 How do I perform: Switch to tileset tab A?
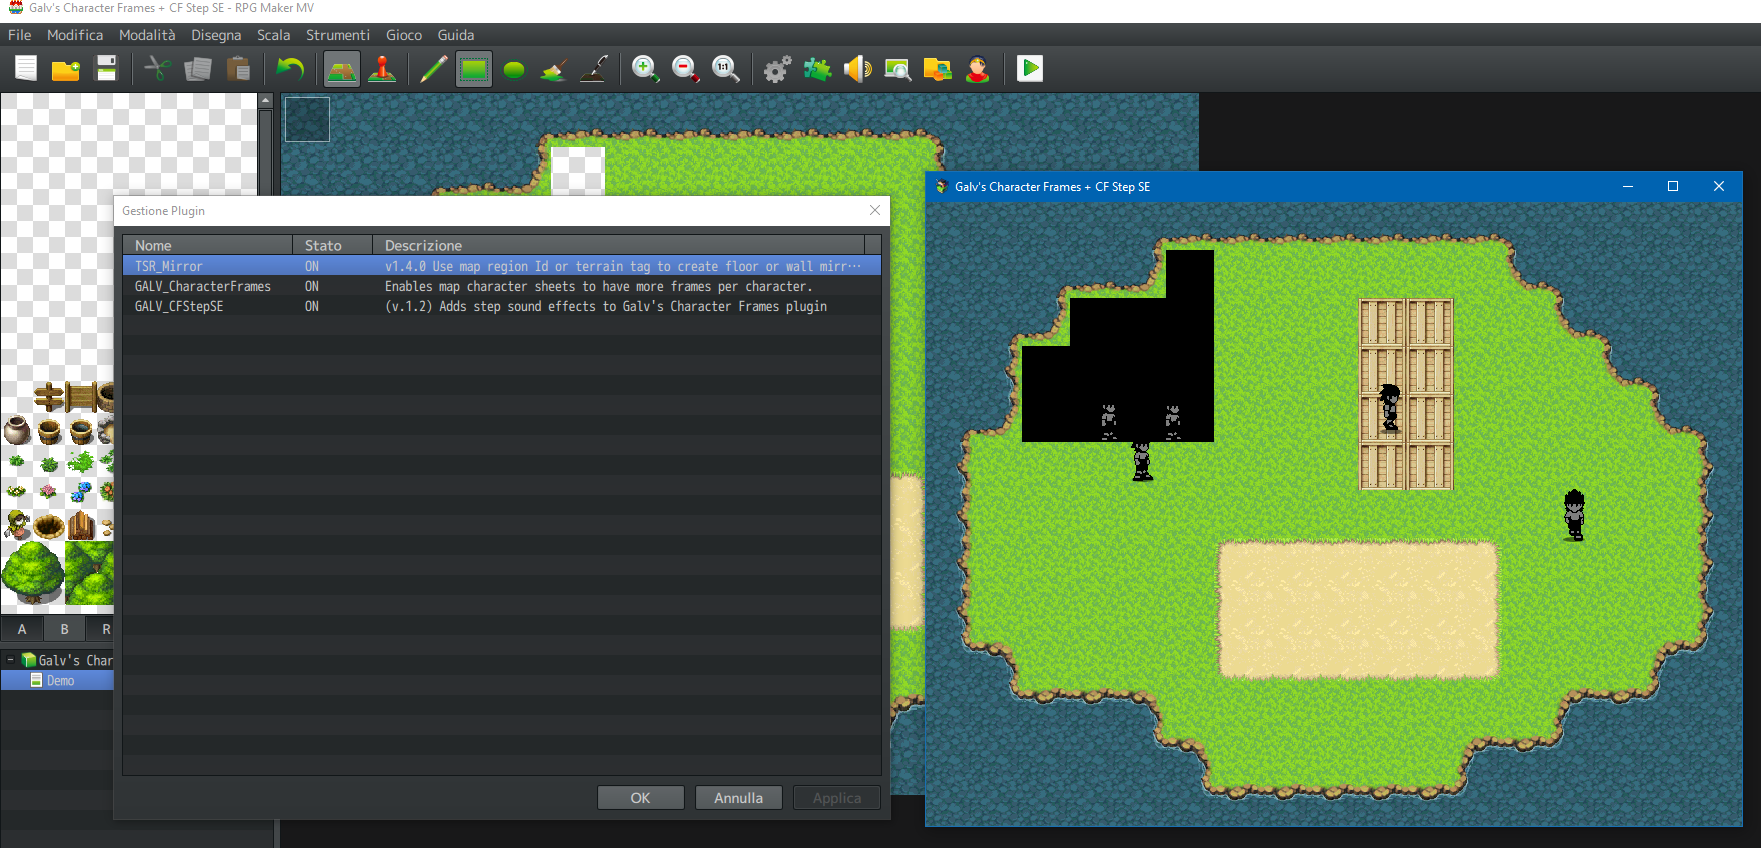(22, 629)
